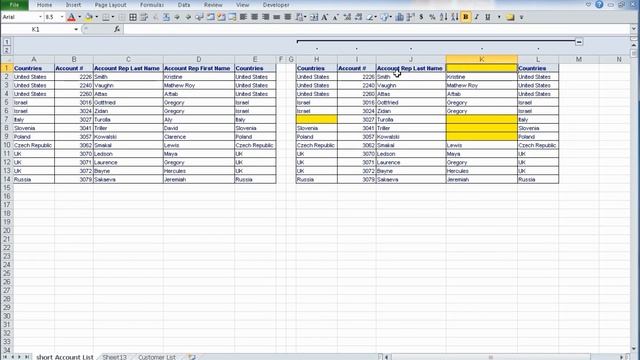Open the font color dropdown arrow
The image size is (640, 360).
click(x=79, y=17)
